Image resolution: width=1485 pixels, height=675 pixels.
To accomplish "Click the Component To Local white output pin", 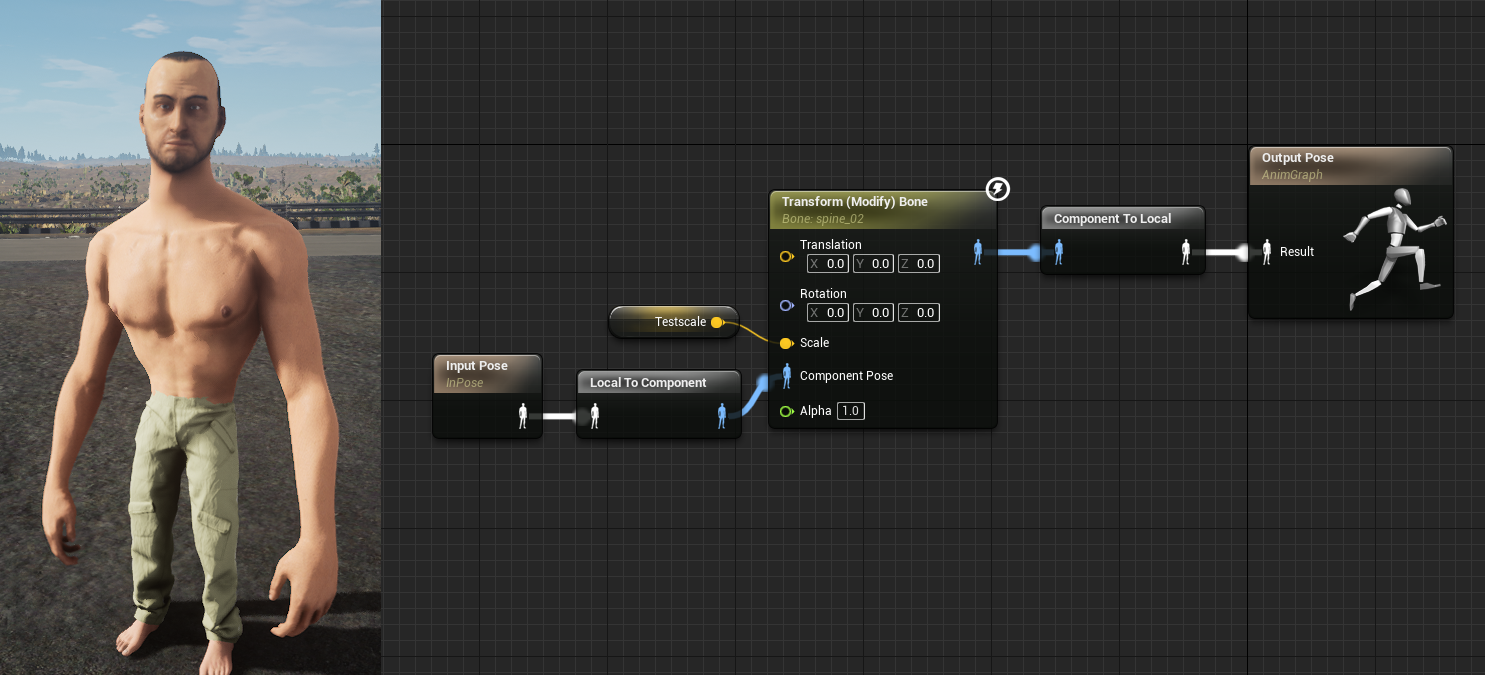I will click(x=1186, y=252).
